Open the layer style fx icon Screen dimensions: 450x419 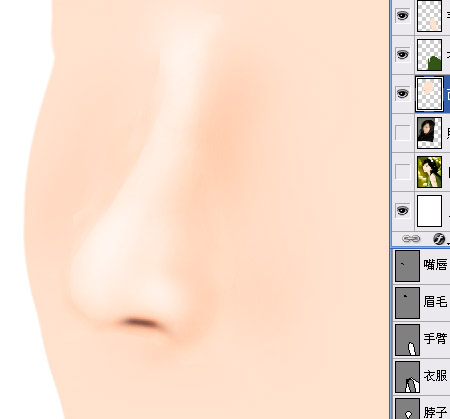pos(439,239)
